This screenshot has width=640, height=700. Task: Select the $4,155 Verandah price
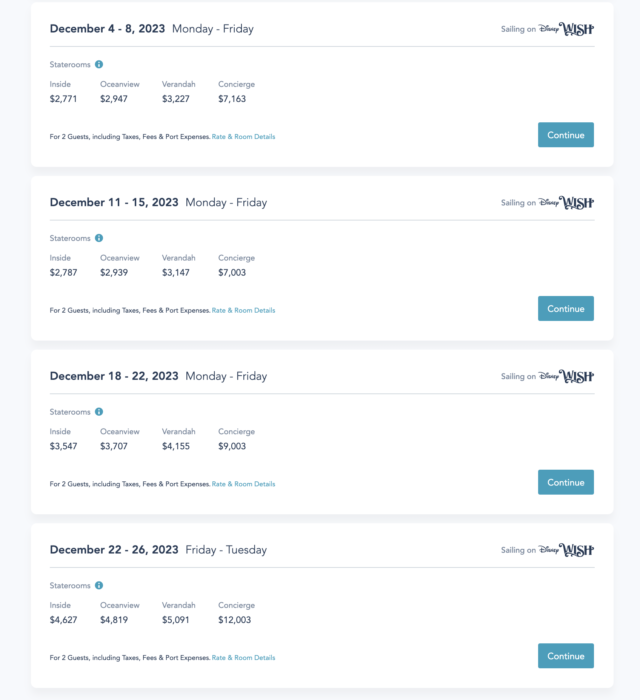pos(176,446)
